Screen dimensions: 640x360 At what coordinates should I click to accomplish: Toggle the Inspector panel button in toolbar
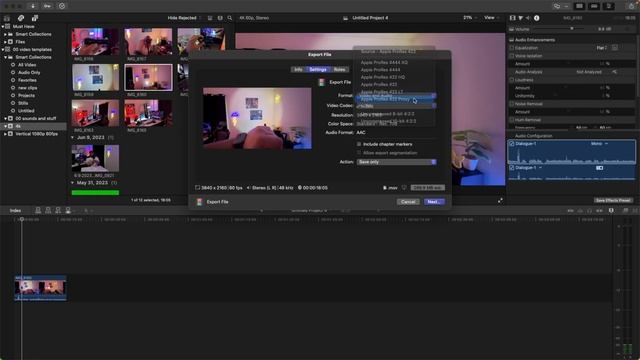(x=609, y=6)
